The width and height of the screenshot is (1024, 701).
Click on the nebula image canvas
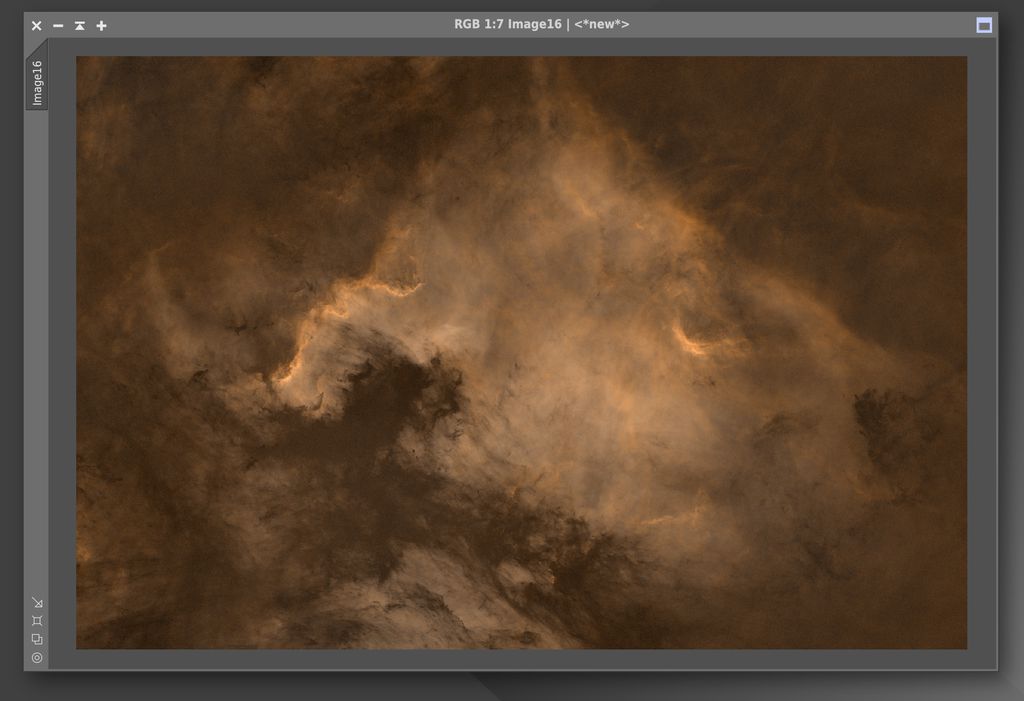click(521, 353)
